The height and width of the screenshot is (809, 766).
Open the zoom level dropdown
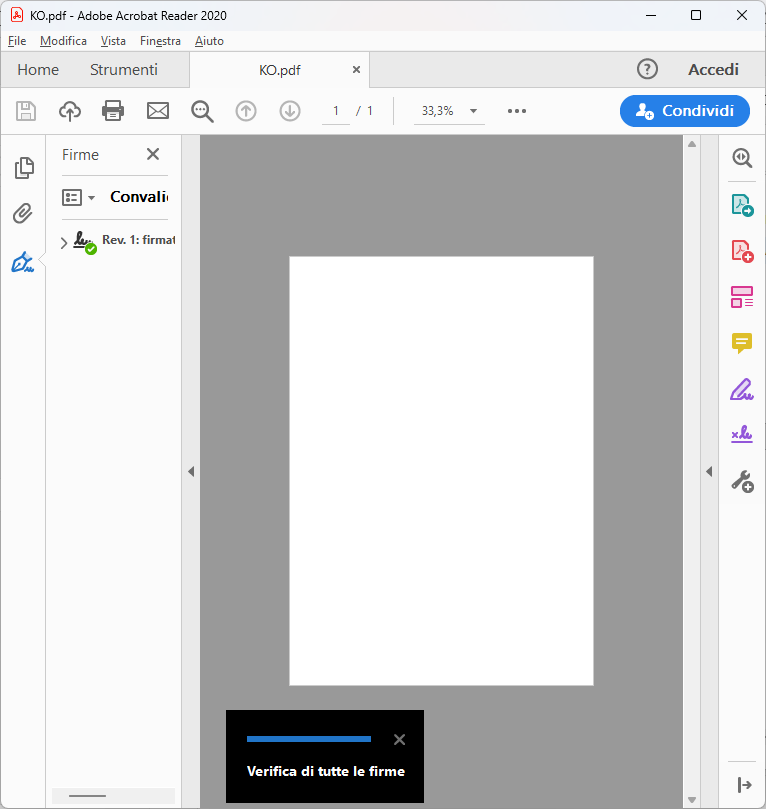click(x=473, y=111)
